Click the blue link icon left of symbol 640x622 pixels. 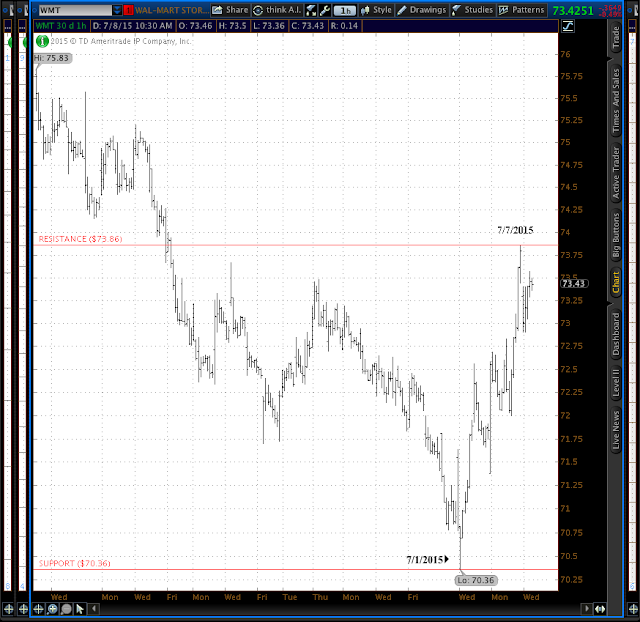35,10
